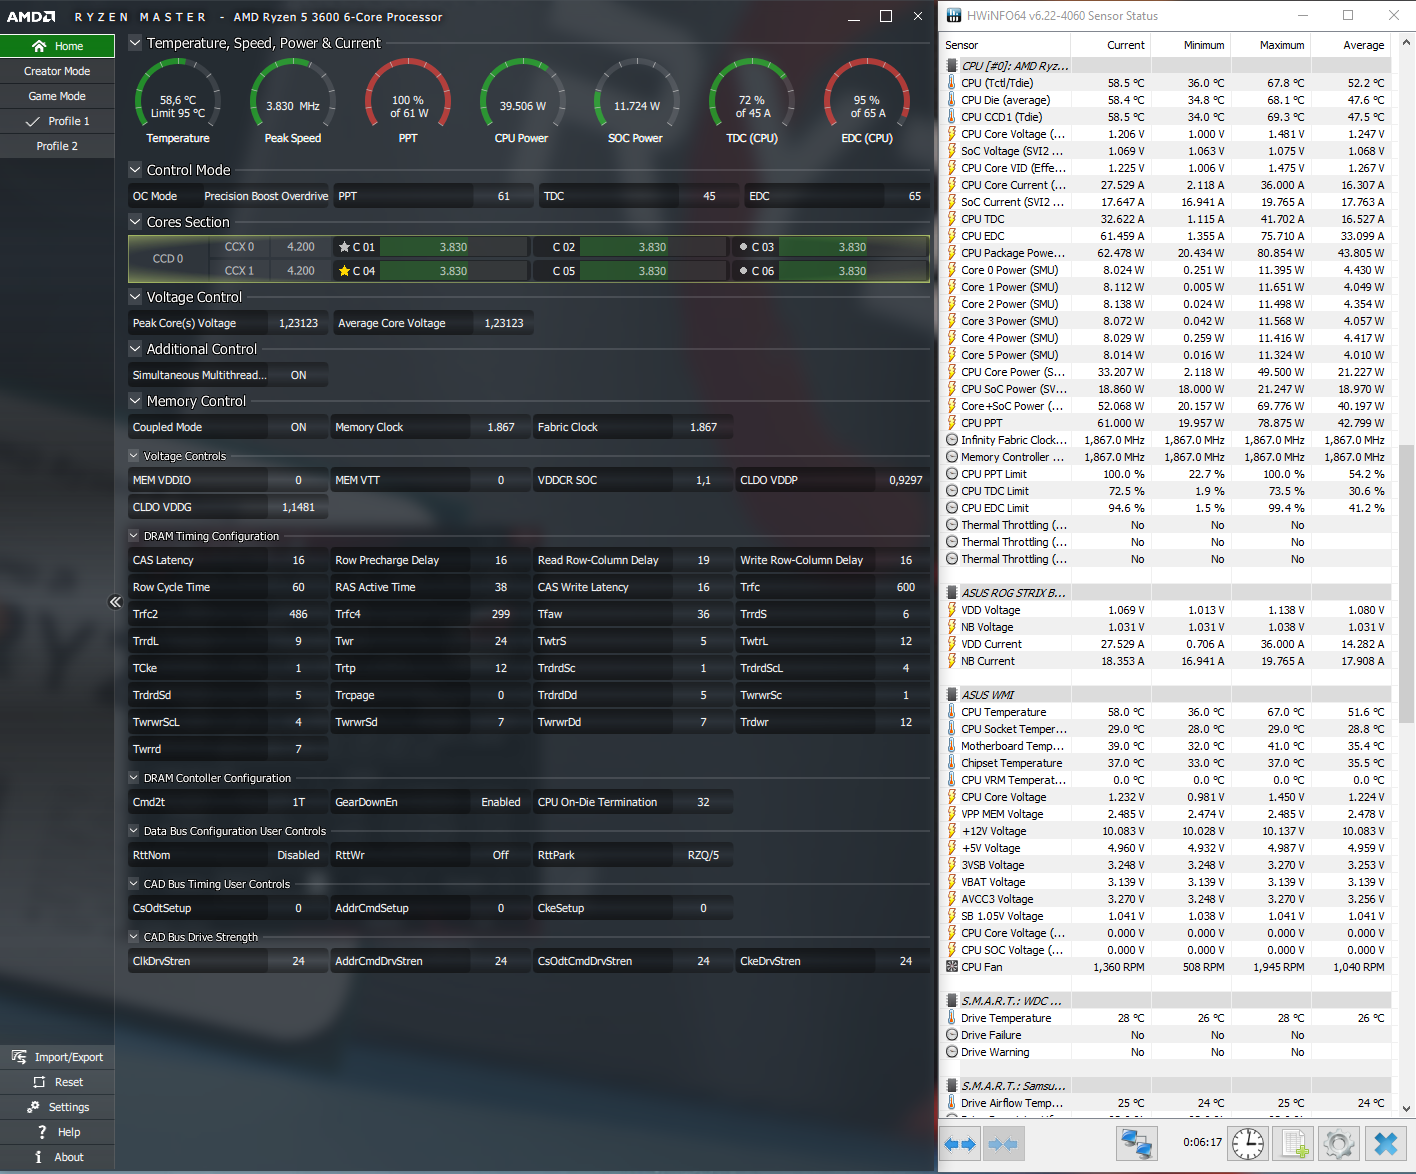Switch to Profile 2 tab
Screen dimensions: 1416x1174
pyautogui.click(x=57, y=146)
